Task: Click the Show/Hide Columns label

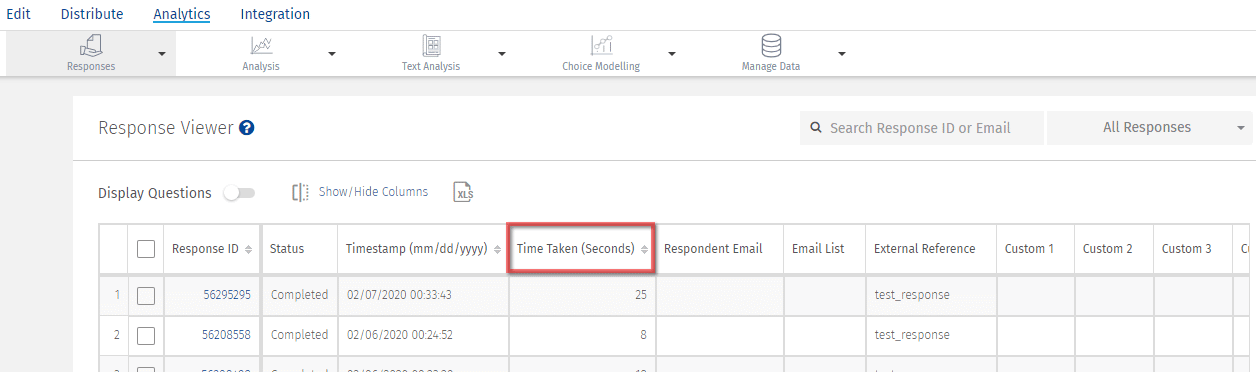Action: click(373, 192)
